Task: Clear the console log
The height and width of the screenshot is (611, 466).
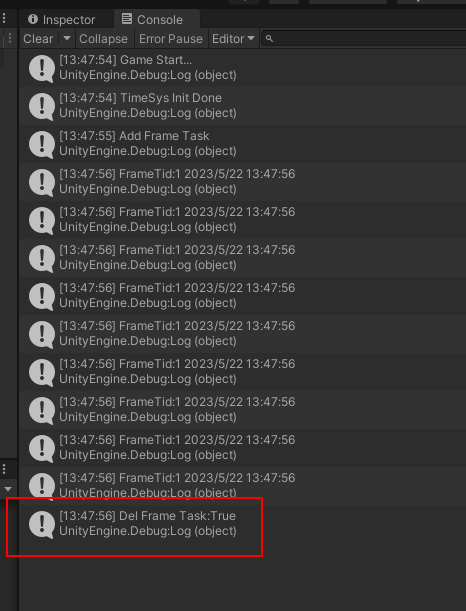Action: click(x=38, y=39)
